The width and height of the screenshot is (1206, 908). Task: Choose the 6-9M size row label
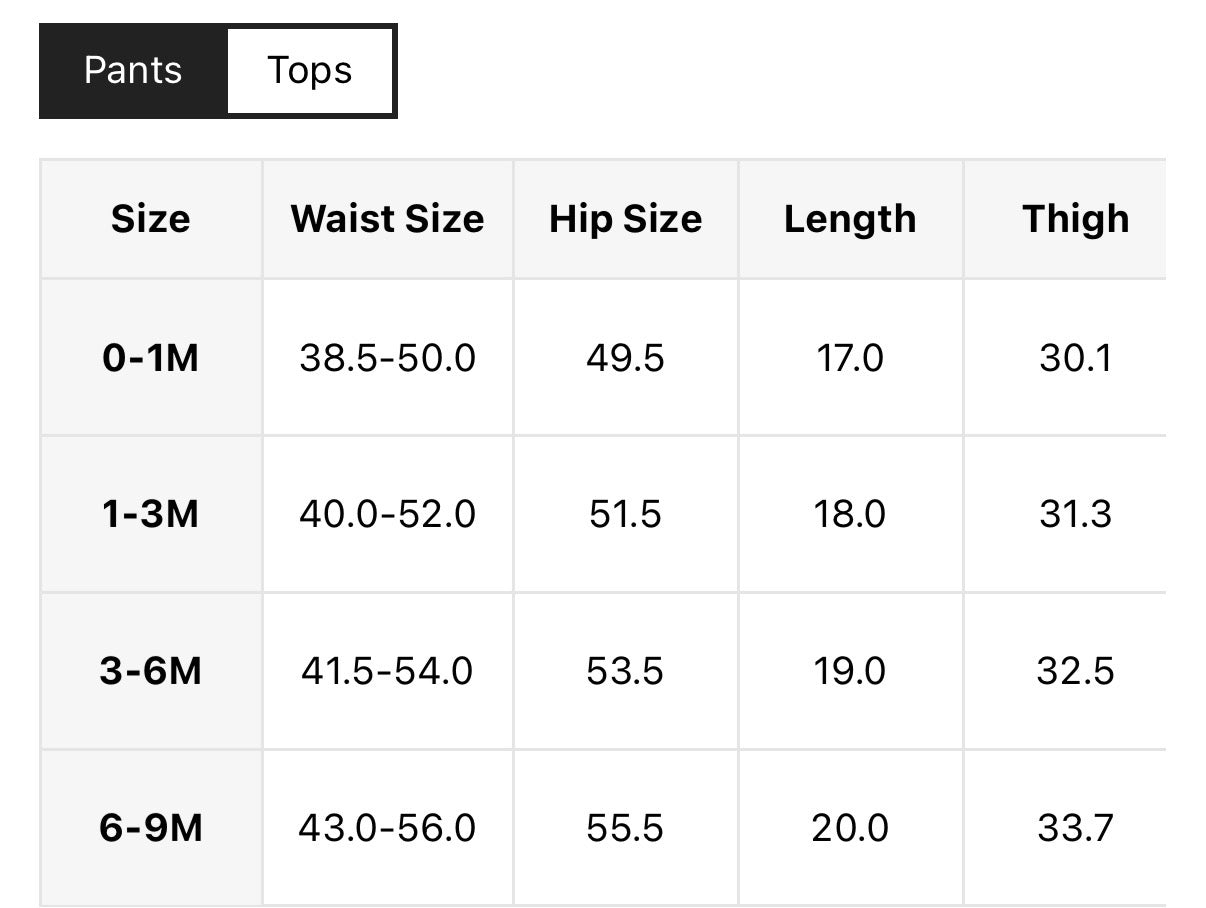(x=151, y=828)
